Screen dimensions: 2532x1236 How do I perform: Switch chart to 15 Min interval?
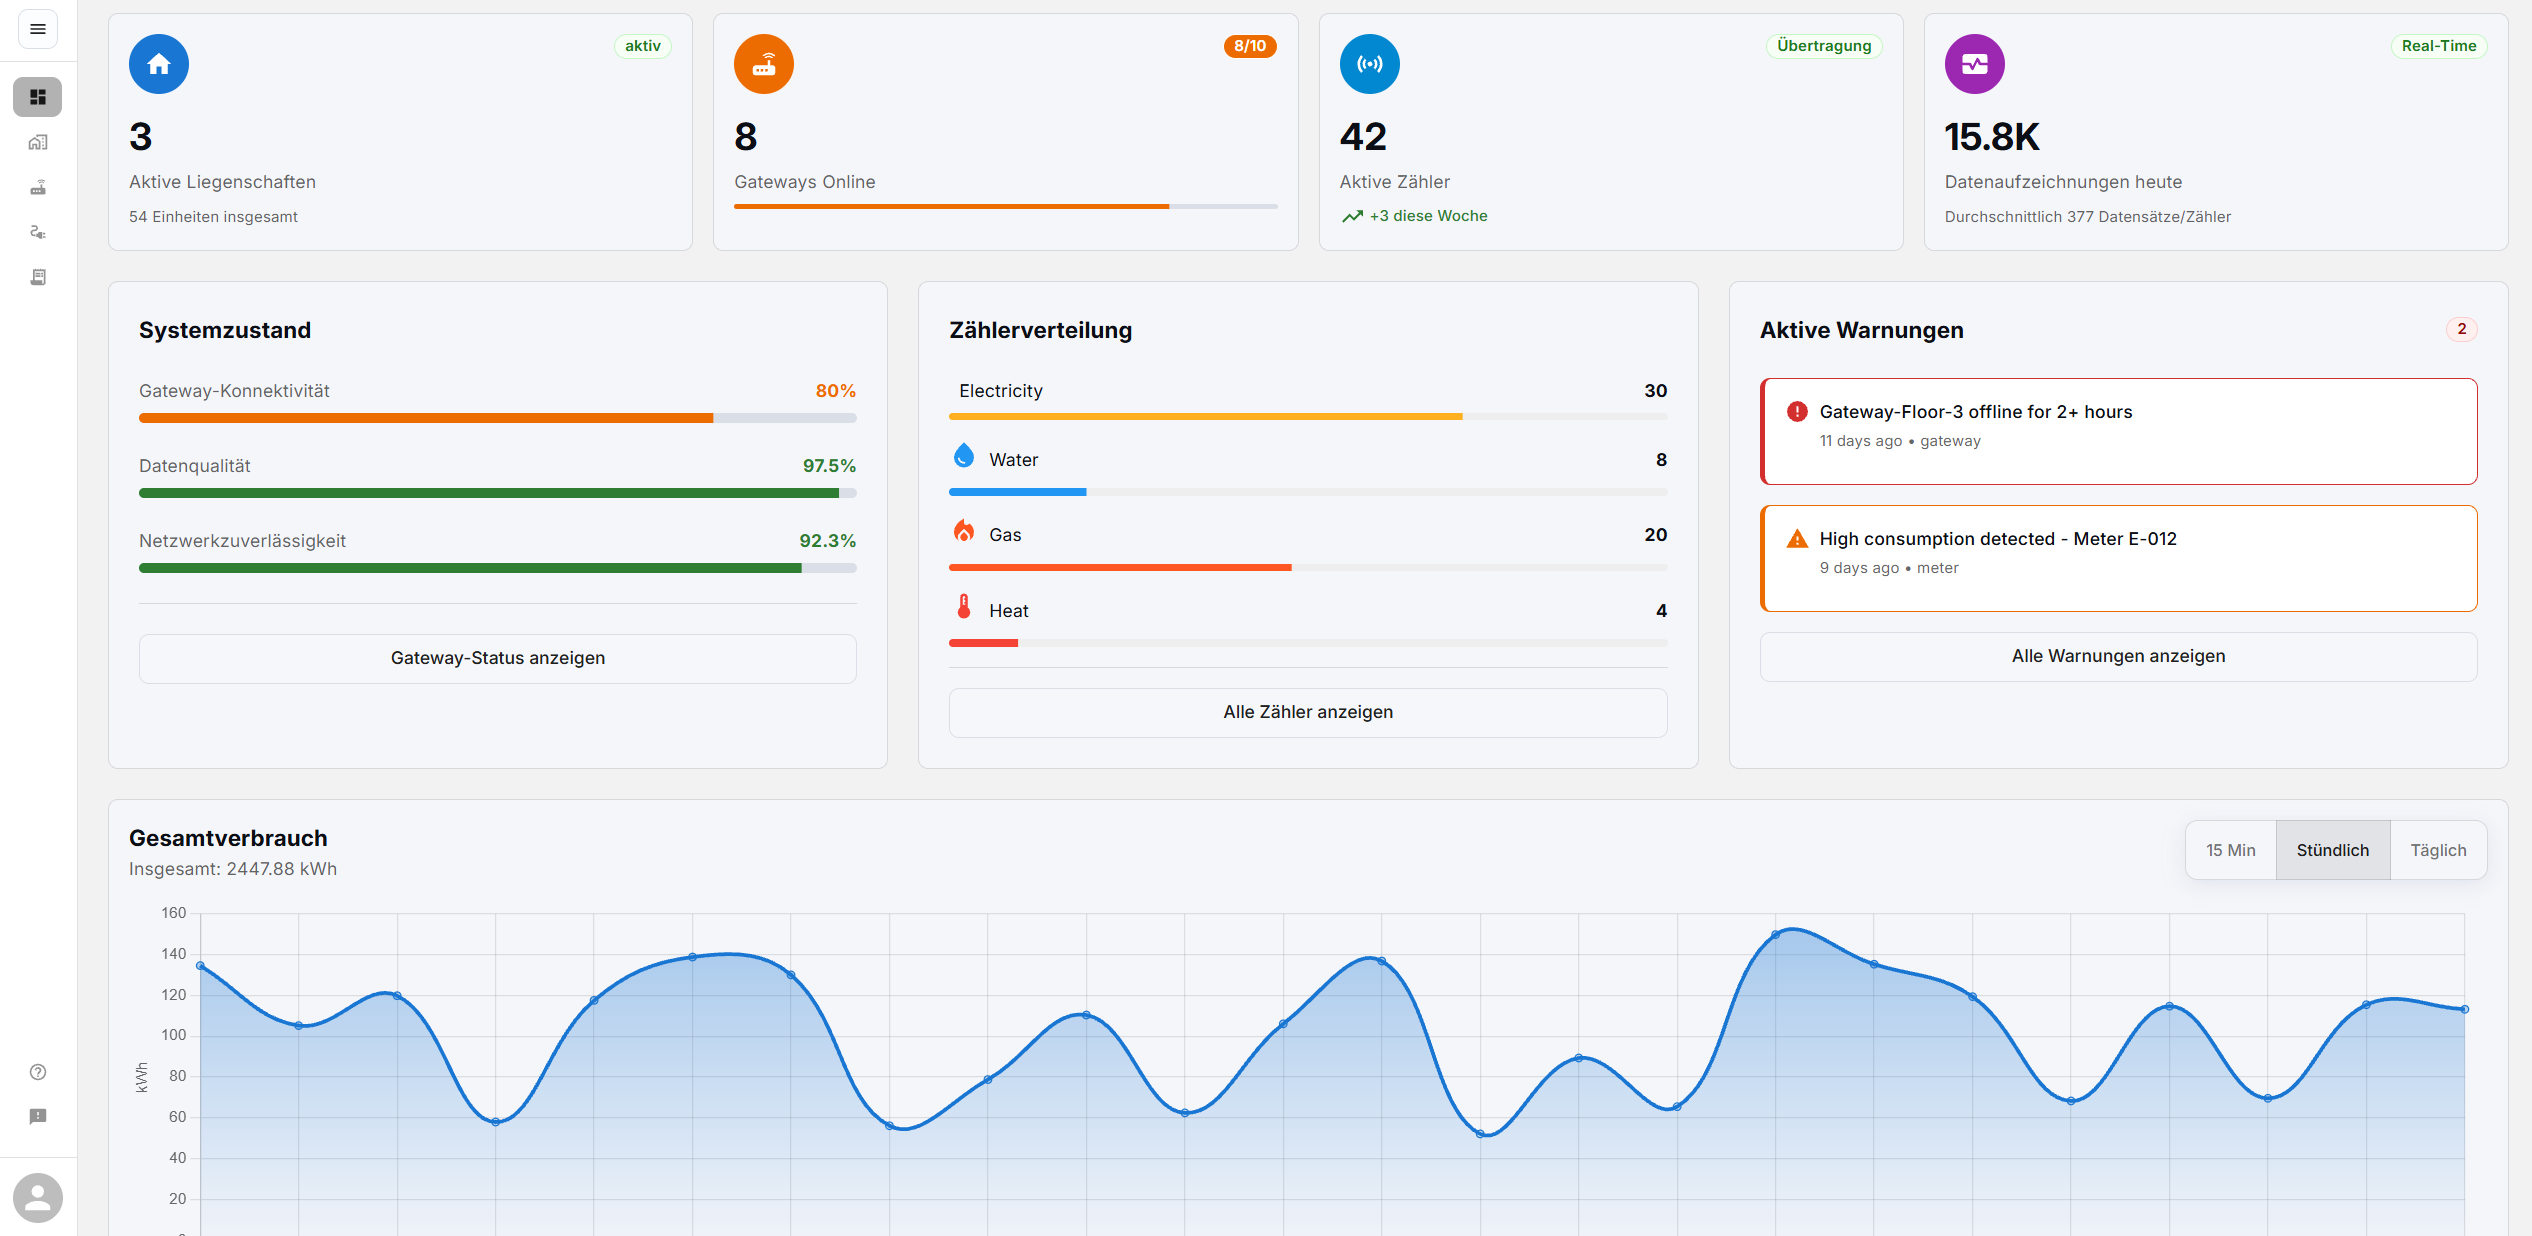coord(2230,850)
